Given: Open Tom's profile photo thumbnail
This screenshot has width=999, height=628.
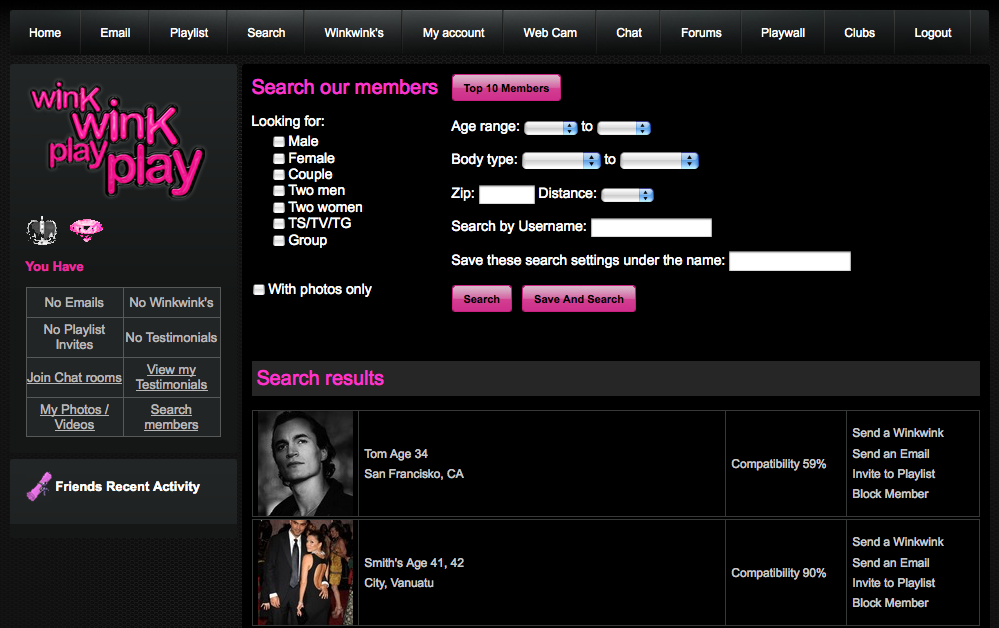Looking at the screenshot, I should point(305,463).
